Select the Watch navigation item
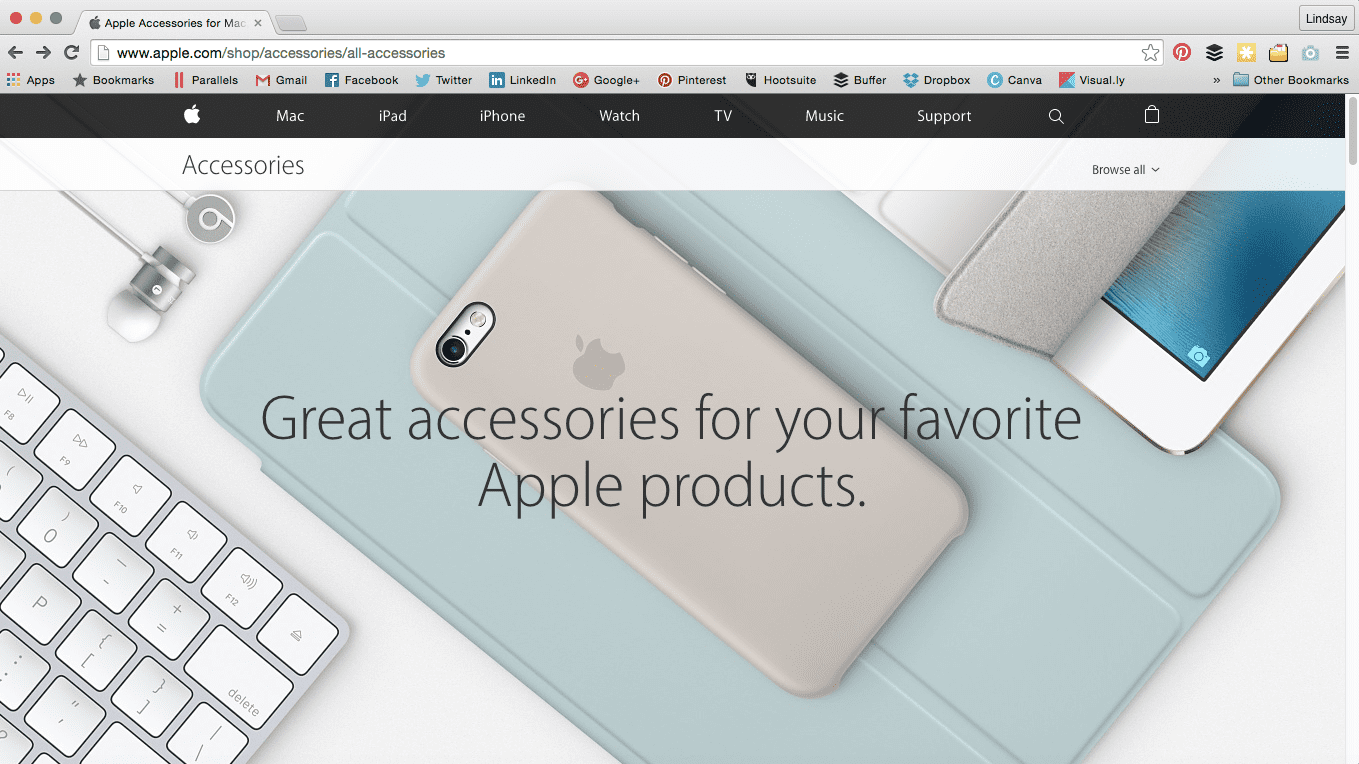 (x=619, y=116)
